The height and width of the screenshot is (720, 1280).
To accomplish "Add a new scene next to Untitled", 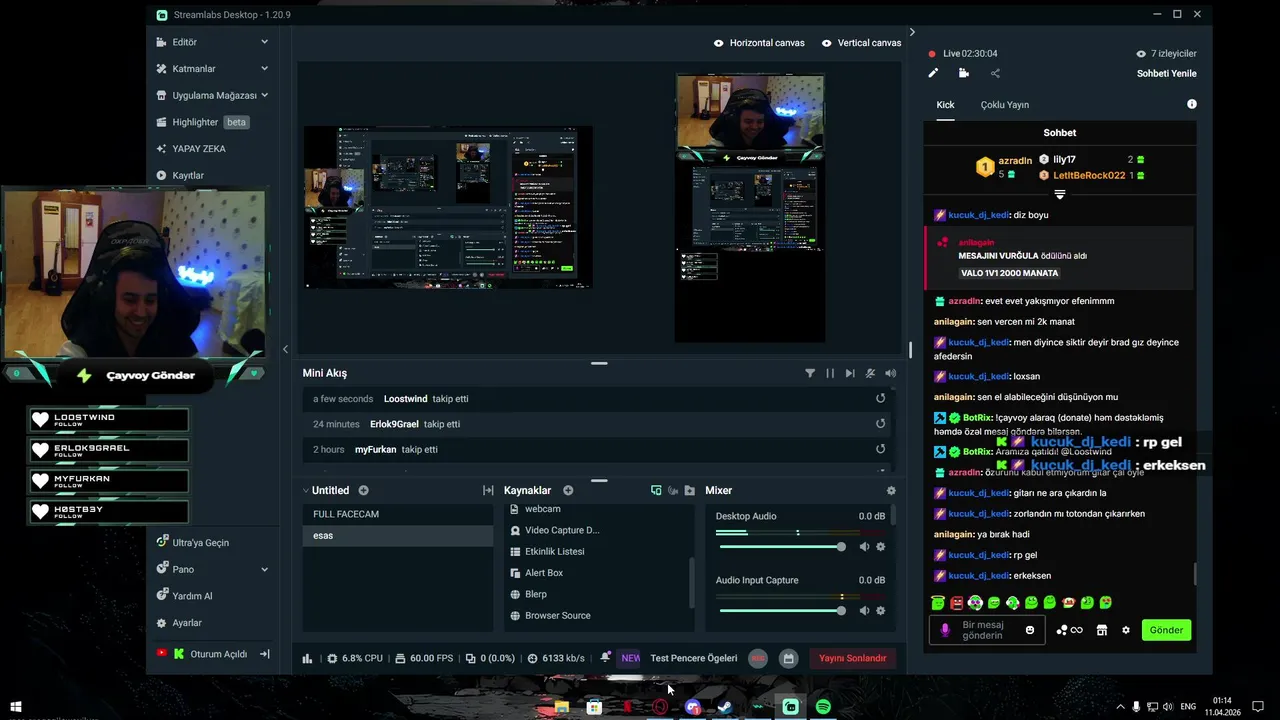I will tap(363, 490).
